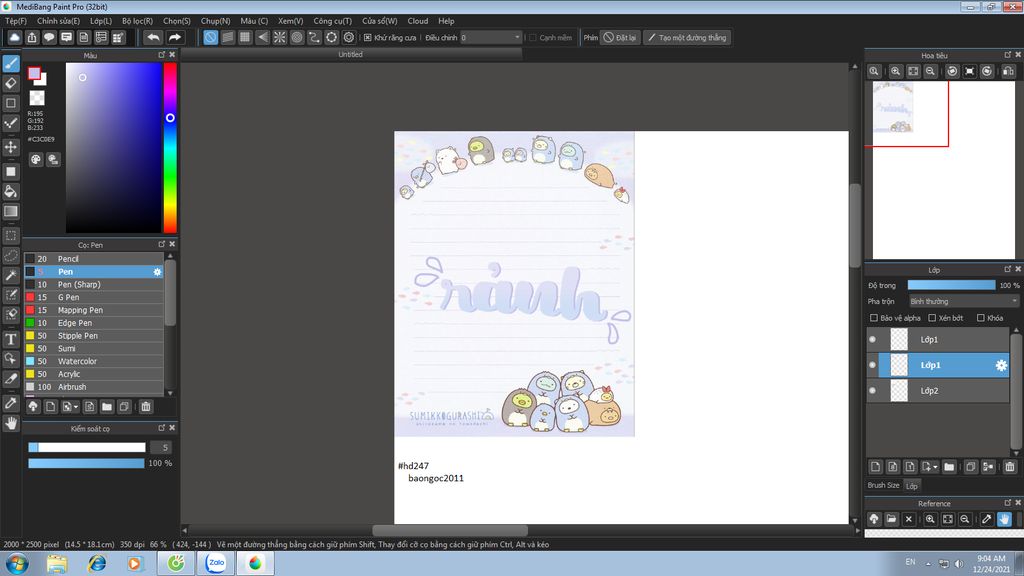Open the Cloud icon in toolbar
Screen dimensions: 1024x576
14,37
